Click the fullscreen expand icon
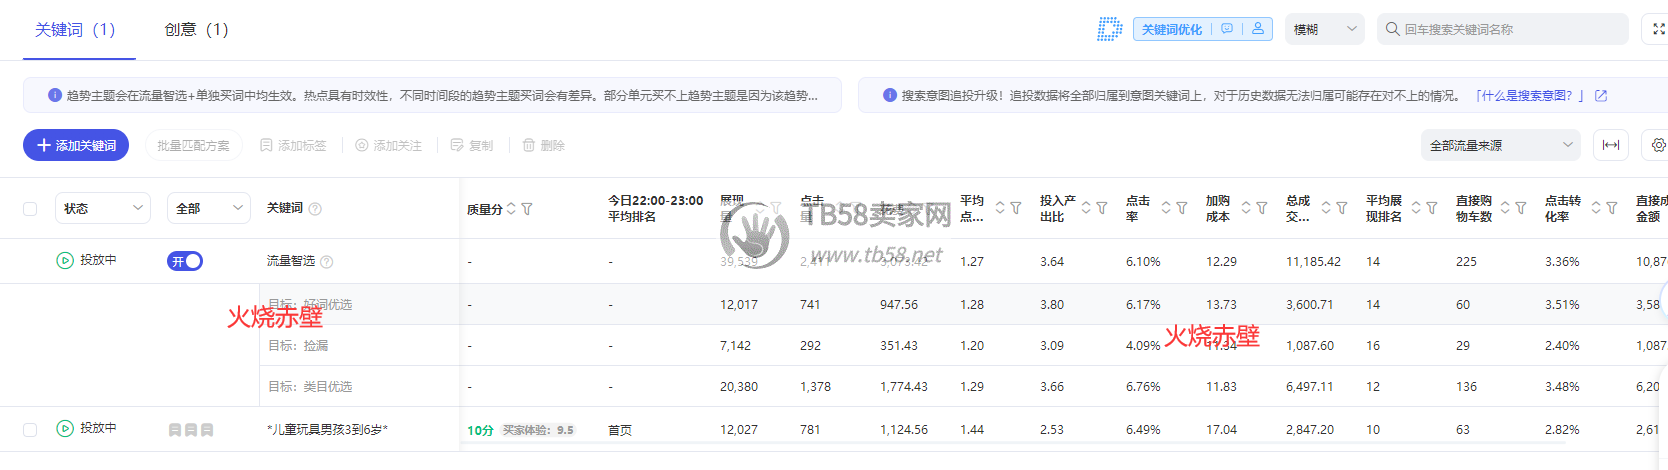1668x470 pixels. coord(1658,29)
